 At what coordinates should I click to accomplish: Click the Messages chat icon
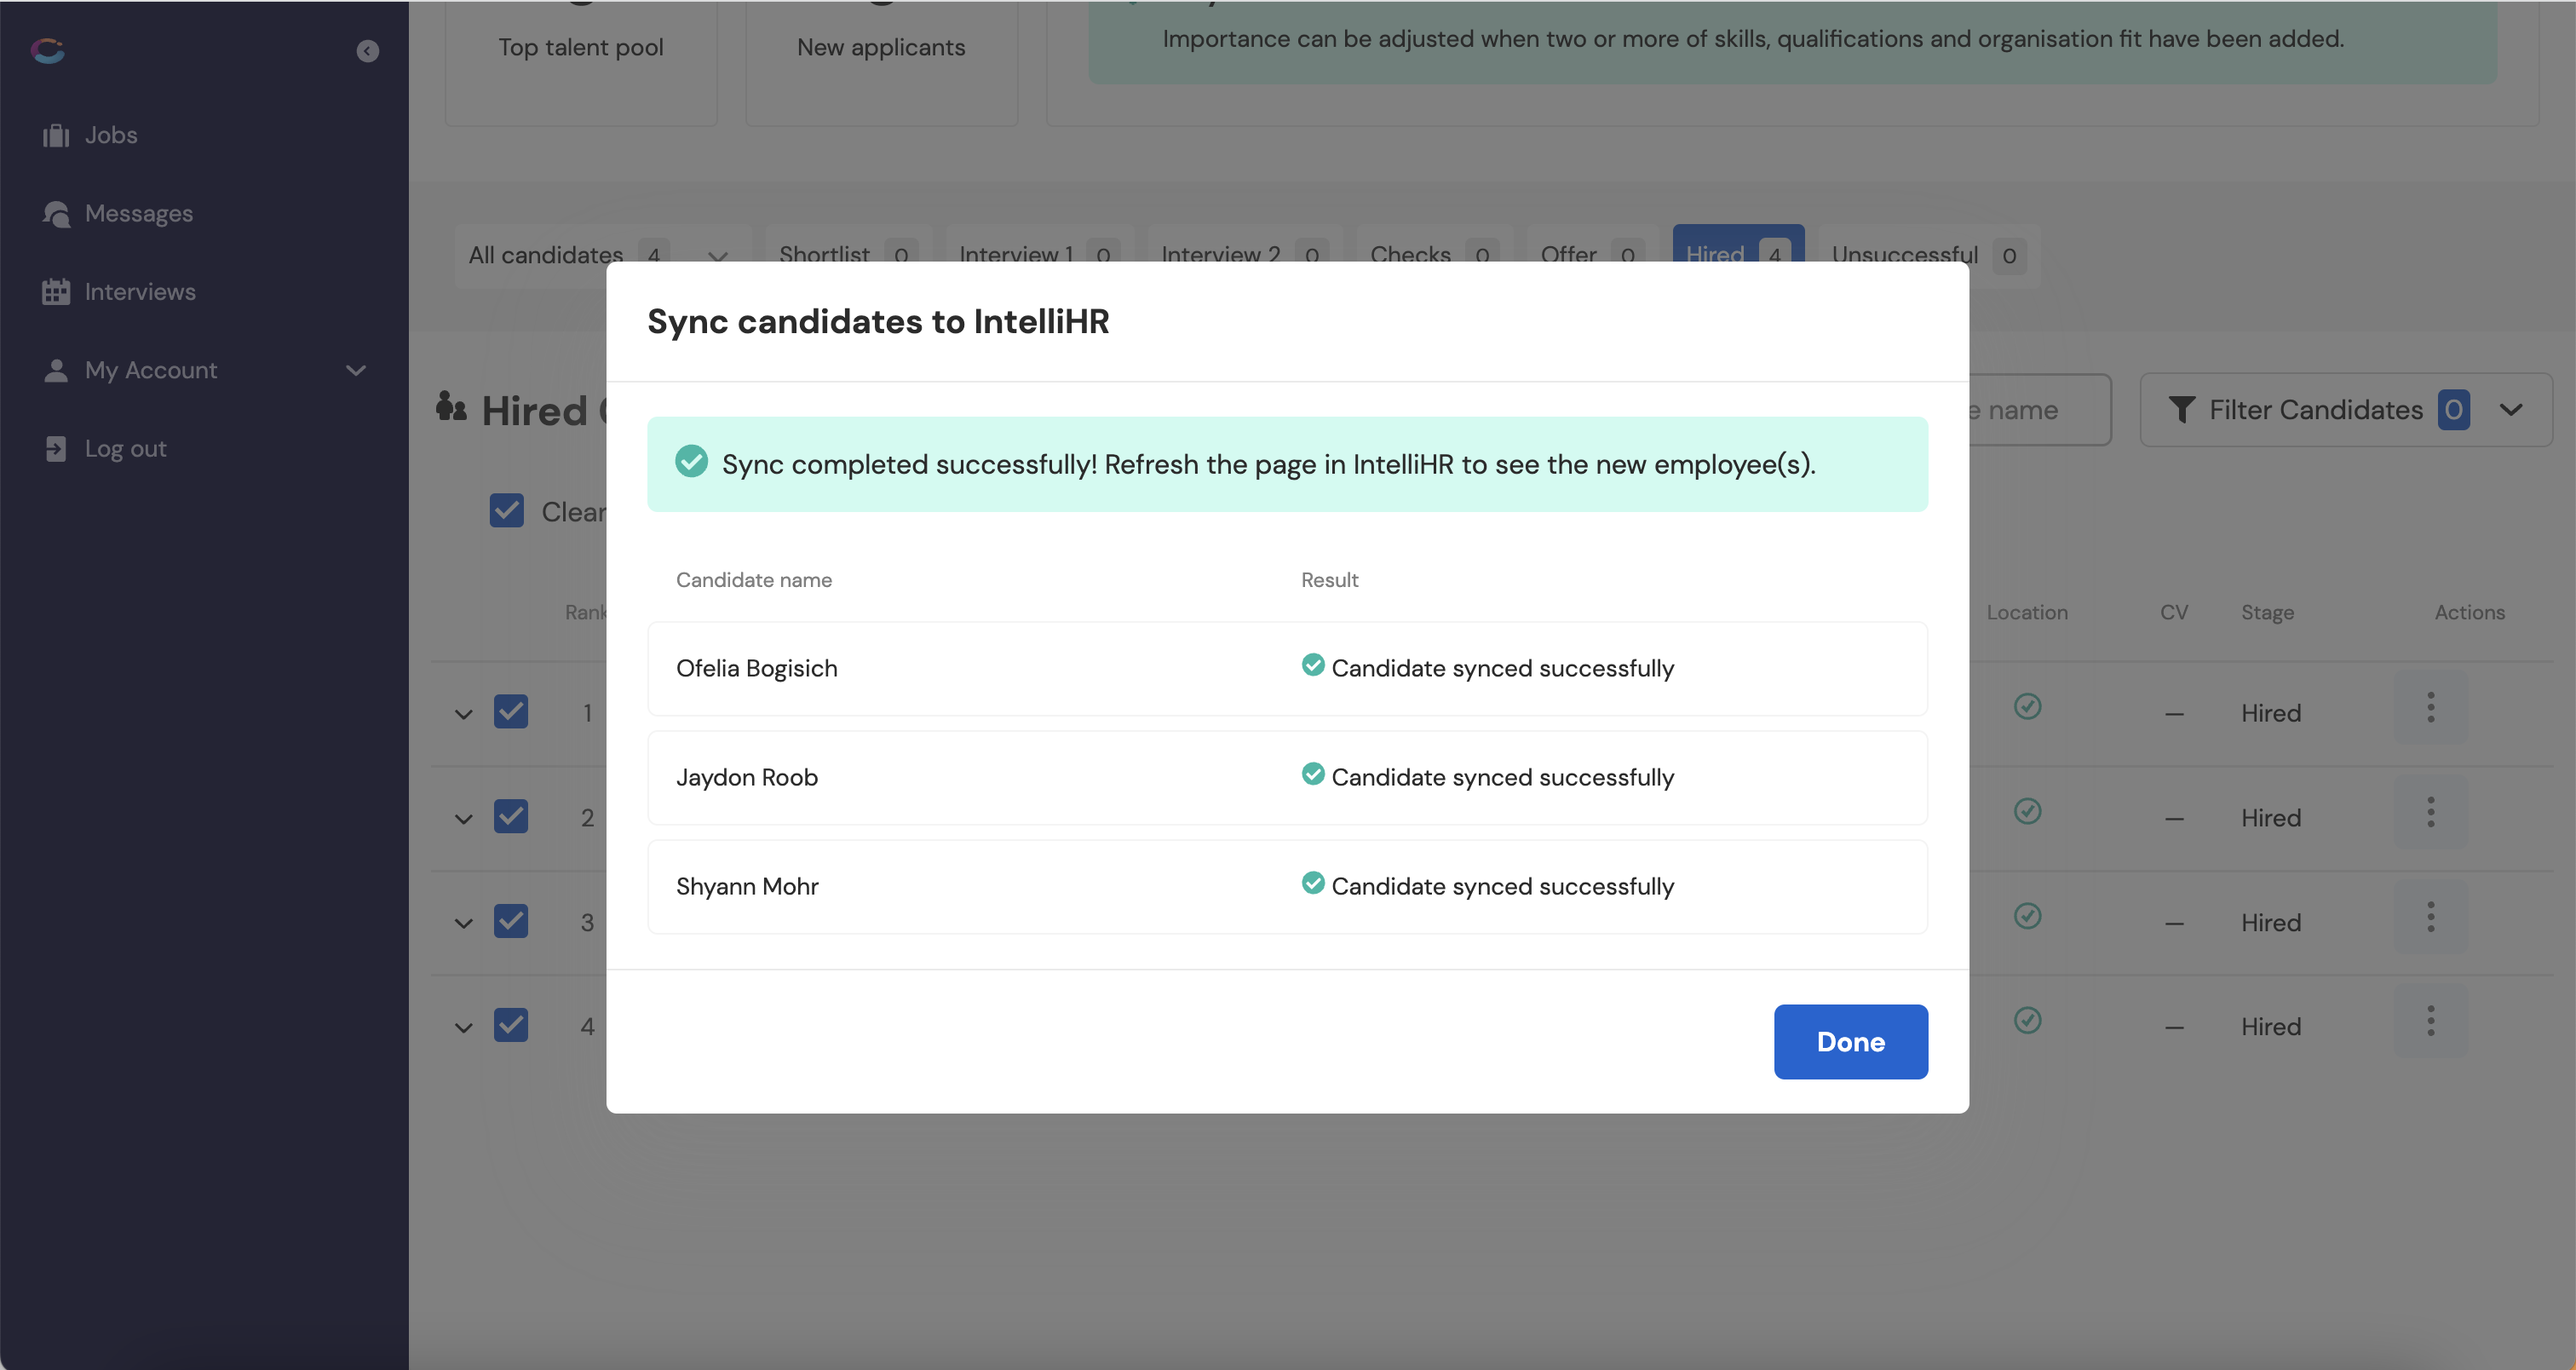point(56,214)
